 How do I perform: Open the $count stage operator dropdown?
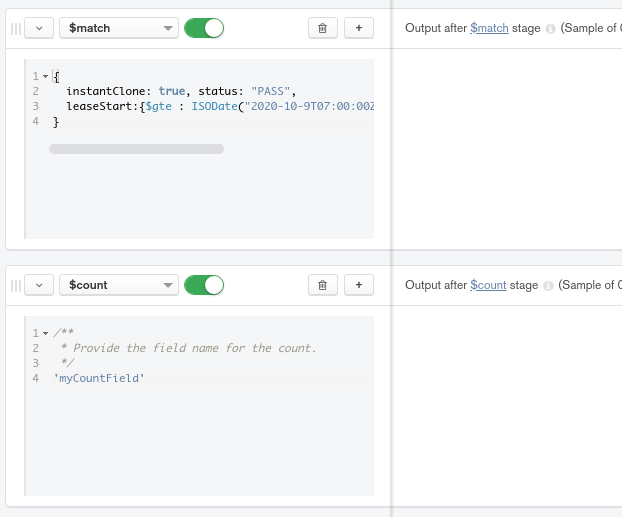pyautogui.click(x=118, y=285)
